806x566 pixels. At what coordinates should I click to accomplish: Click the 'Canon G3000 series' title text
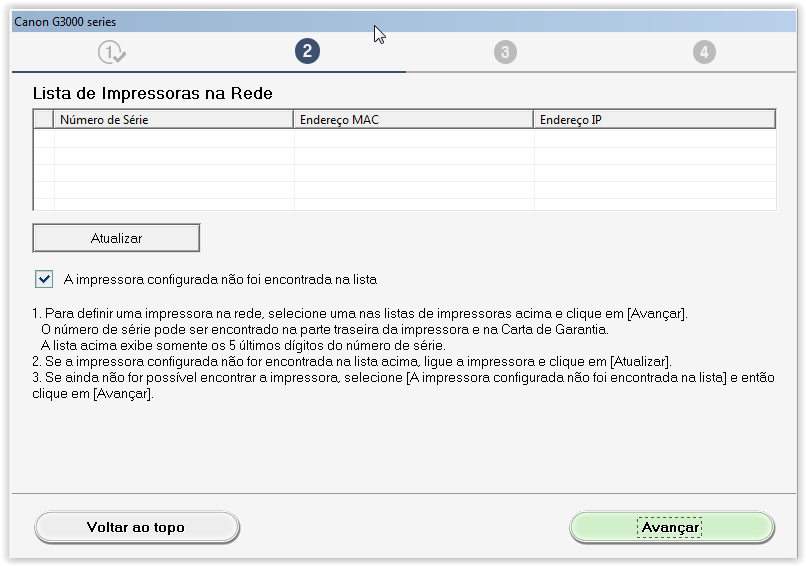pyautogui.click(x=65, y=22)
